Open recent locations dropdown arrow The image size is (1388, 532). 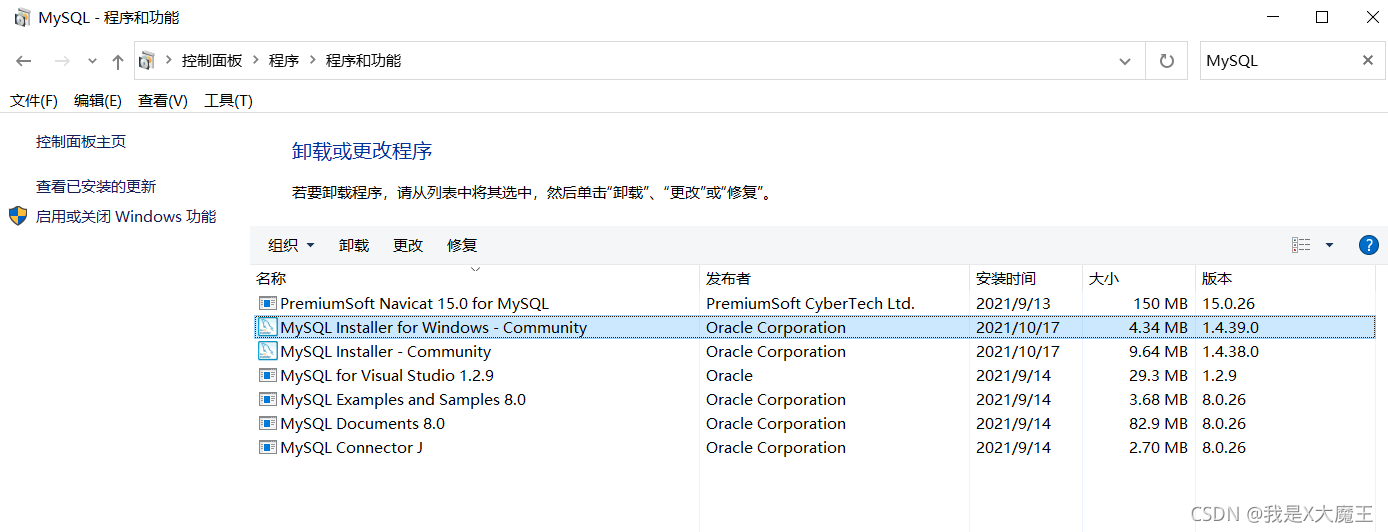click(x=92, y=61)
